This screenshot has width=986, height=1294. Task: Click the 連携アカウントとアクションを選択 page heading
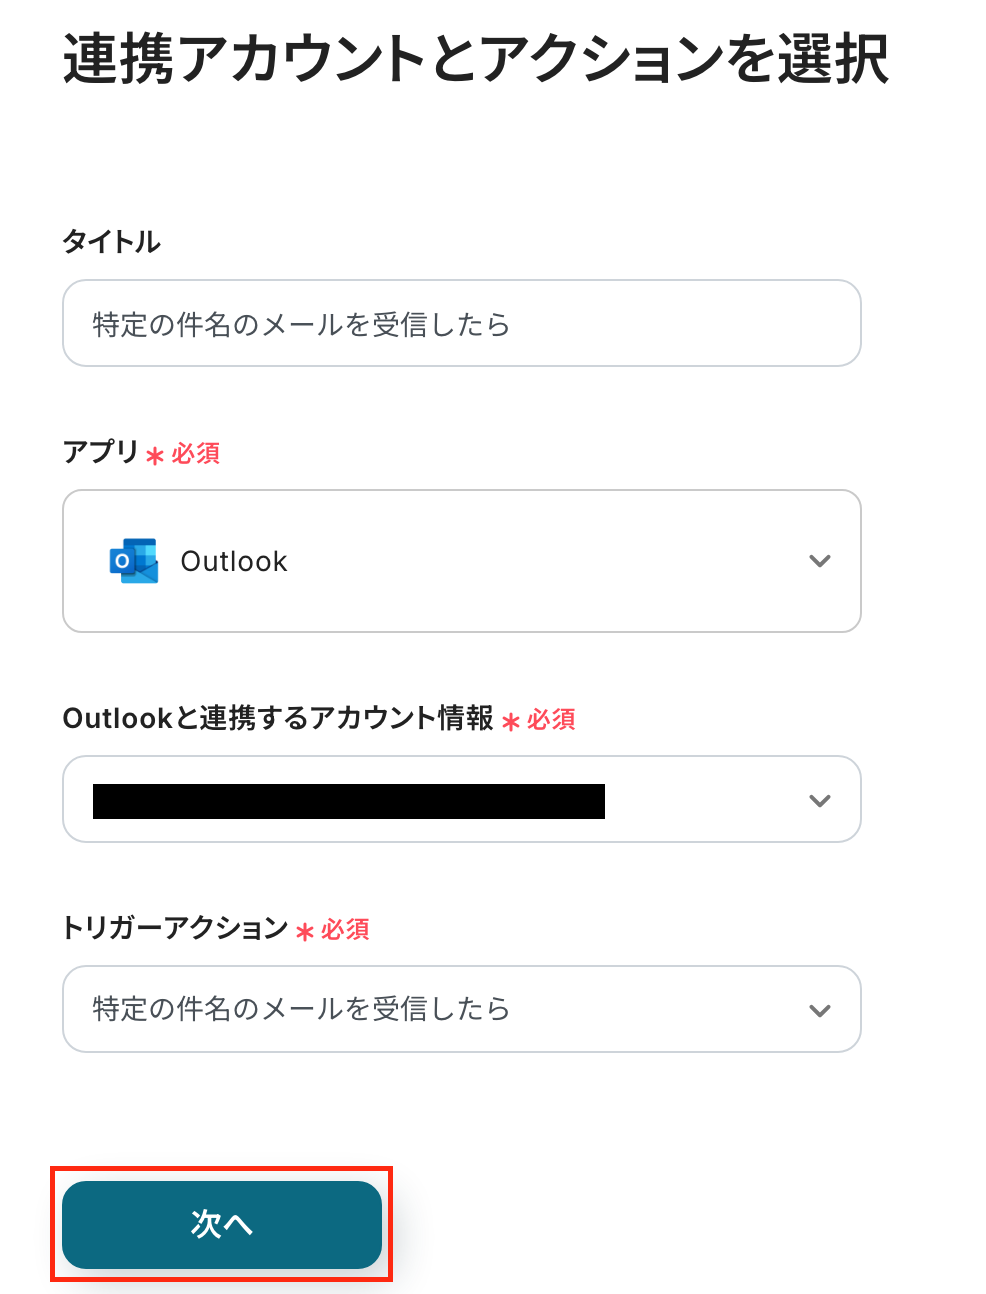coord(475,60)
